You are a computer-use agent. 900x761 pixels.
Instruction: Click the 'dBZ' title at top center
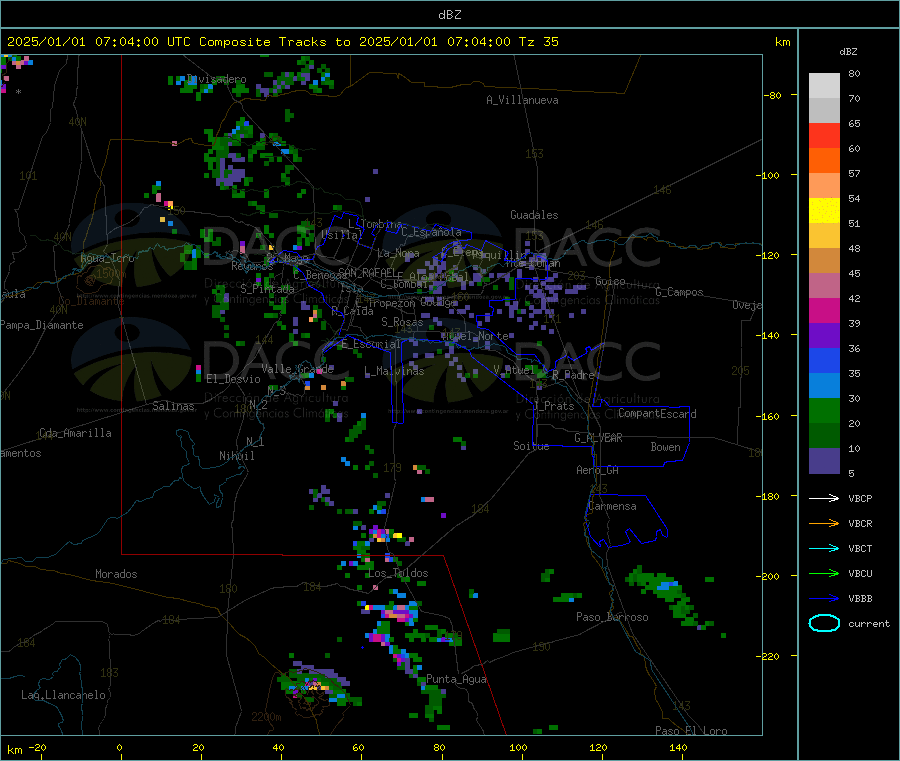click(449, 15)
